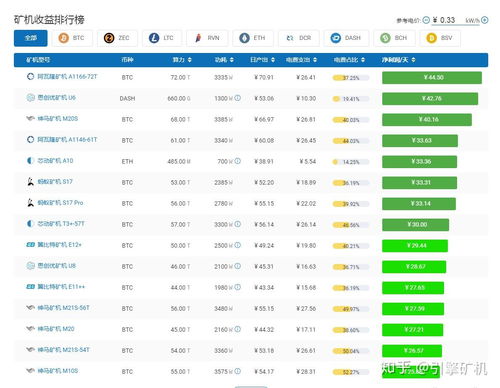Click the DCR coin icon
500x388 pixels.
pos(290,38)
